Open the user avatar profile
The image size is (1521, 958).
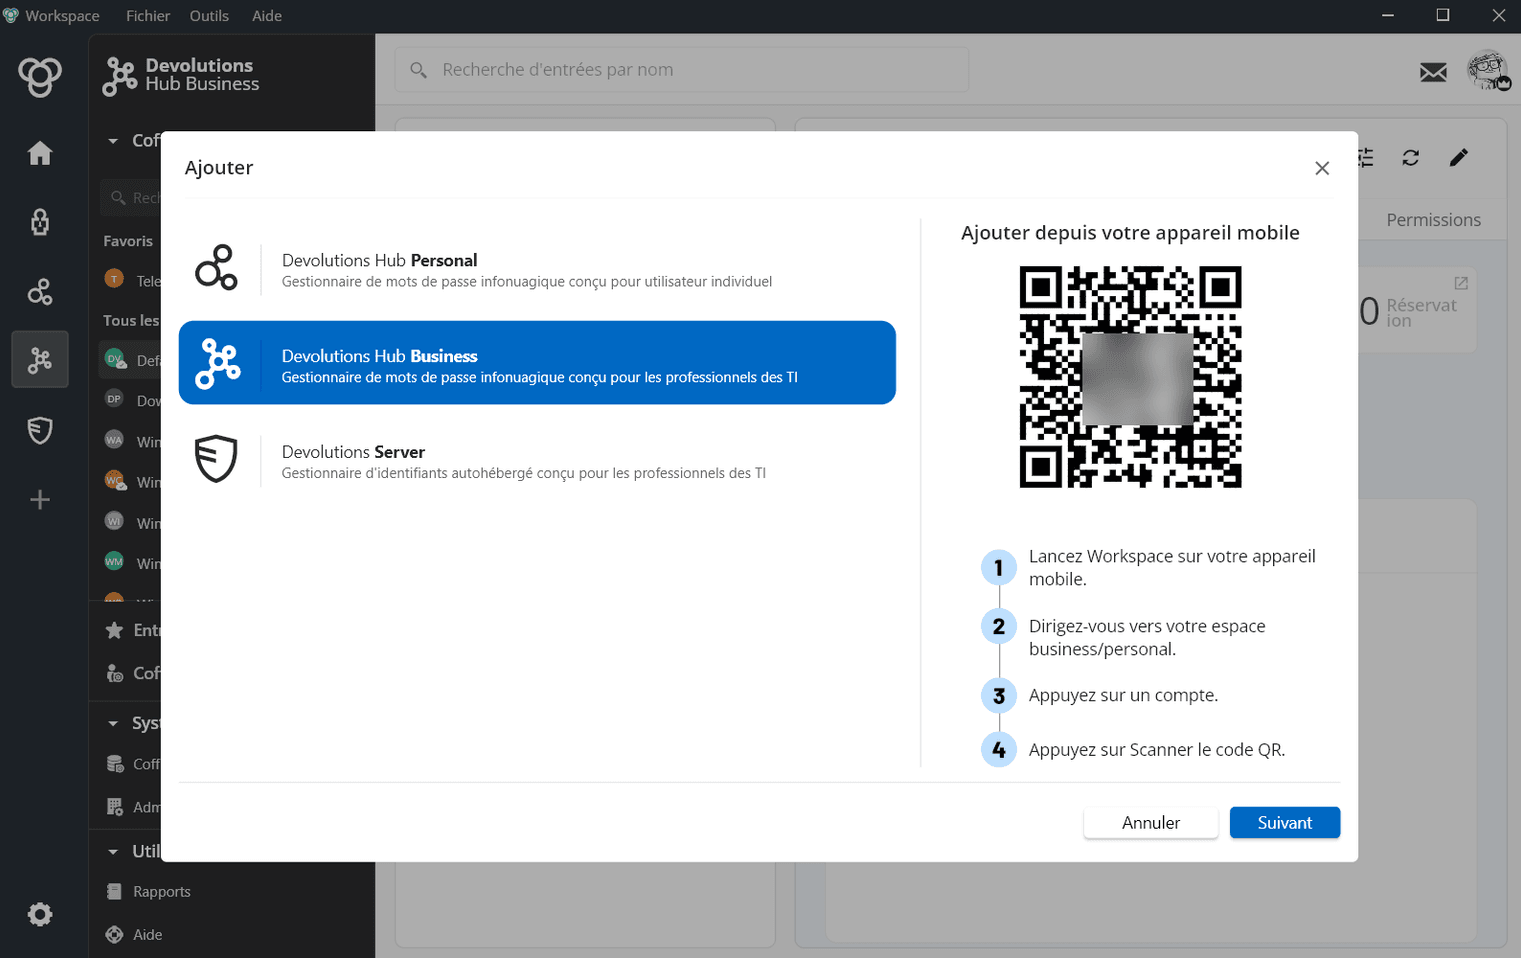point(1488,71)
